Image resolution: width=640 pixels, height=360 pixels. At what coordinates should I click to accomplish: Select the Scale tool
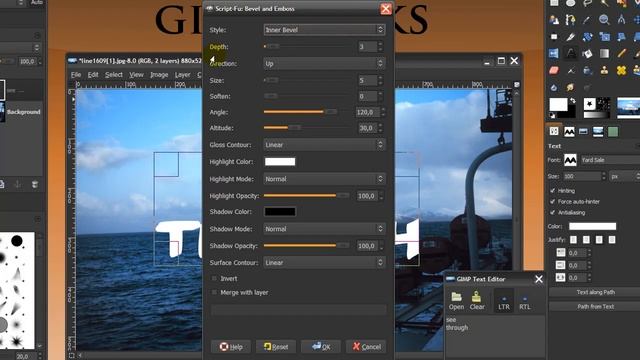pos(604,37)
